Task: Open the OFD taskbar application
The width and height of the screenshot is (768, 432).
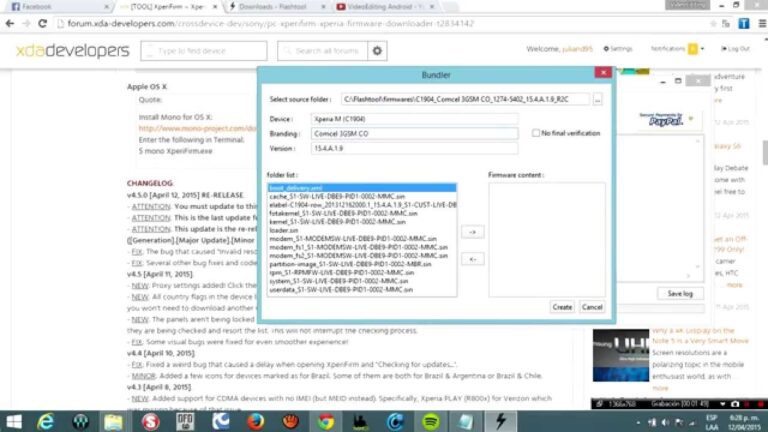Action: [x=185, y=422]
